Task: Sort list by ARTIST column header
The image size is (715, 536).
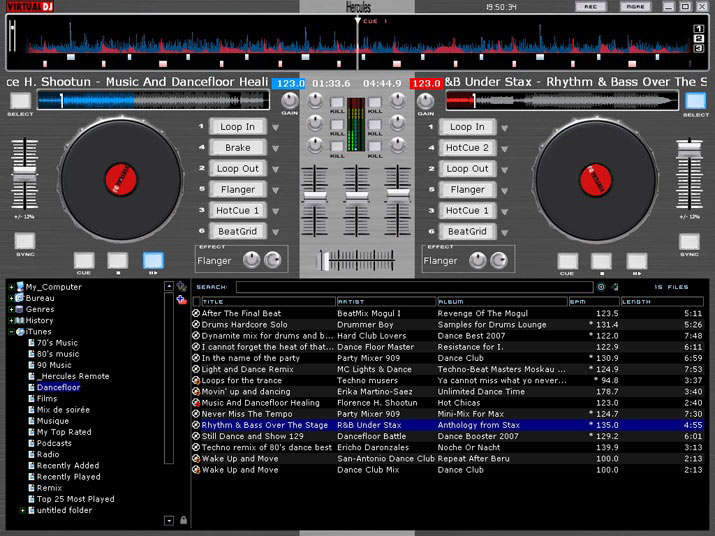Action: 386,302
